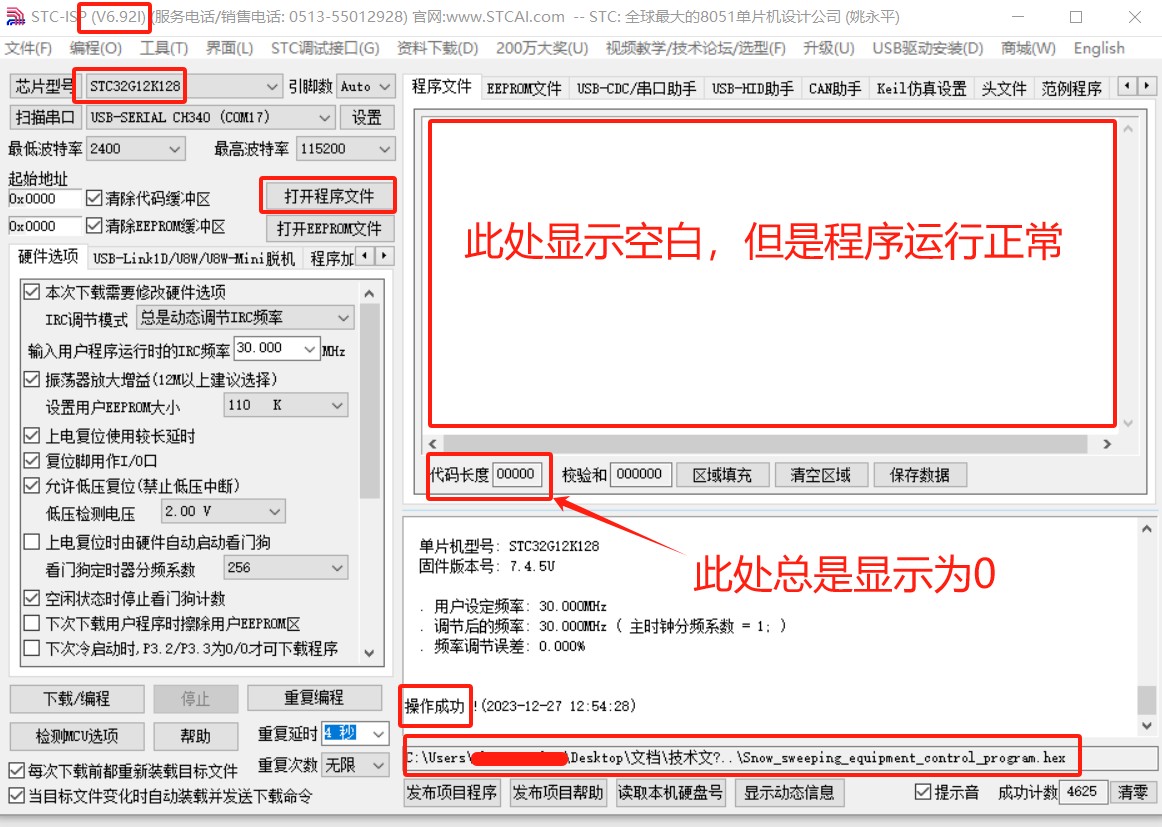This screenshot has width=1162, height=827.
Task: Click the 清零 button next to success count
Action: [x=1132, y=792]
